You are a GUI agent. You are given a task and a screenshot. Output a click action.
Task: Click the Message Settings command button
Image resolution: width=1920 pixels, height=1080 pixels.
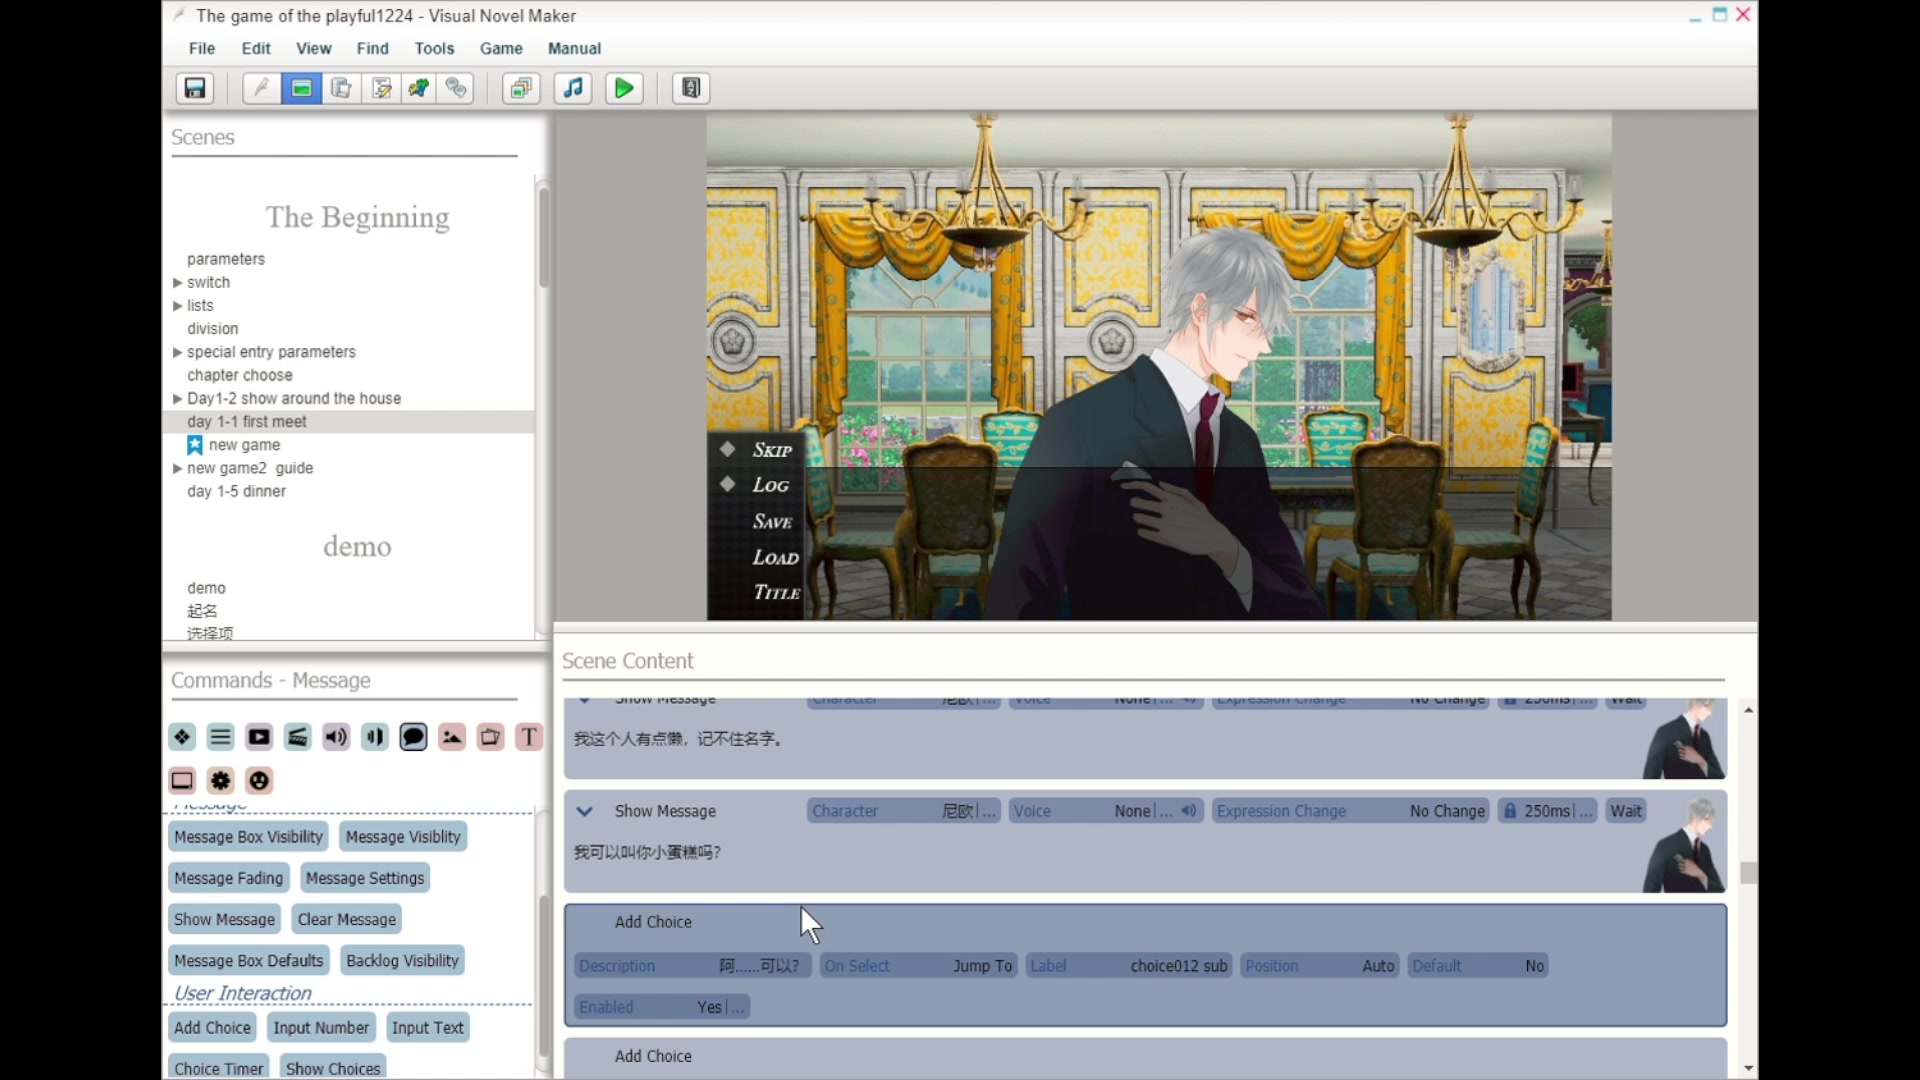pos(365,878)
